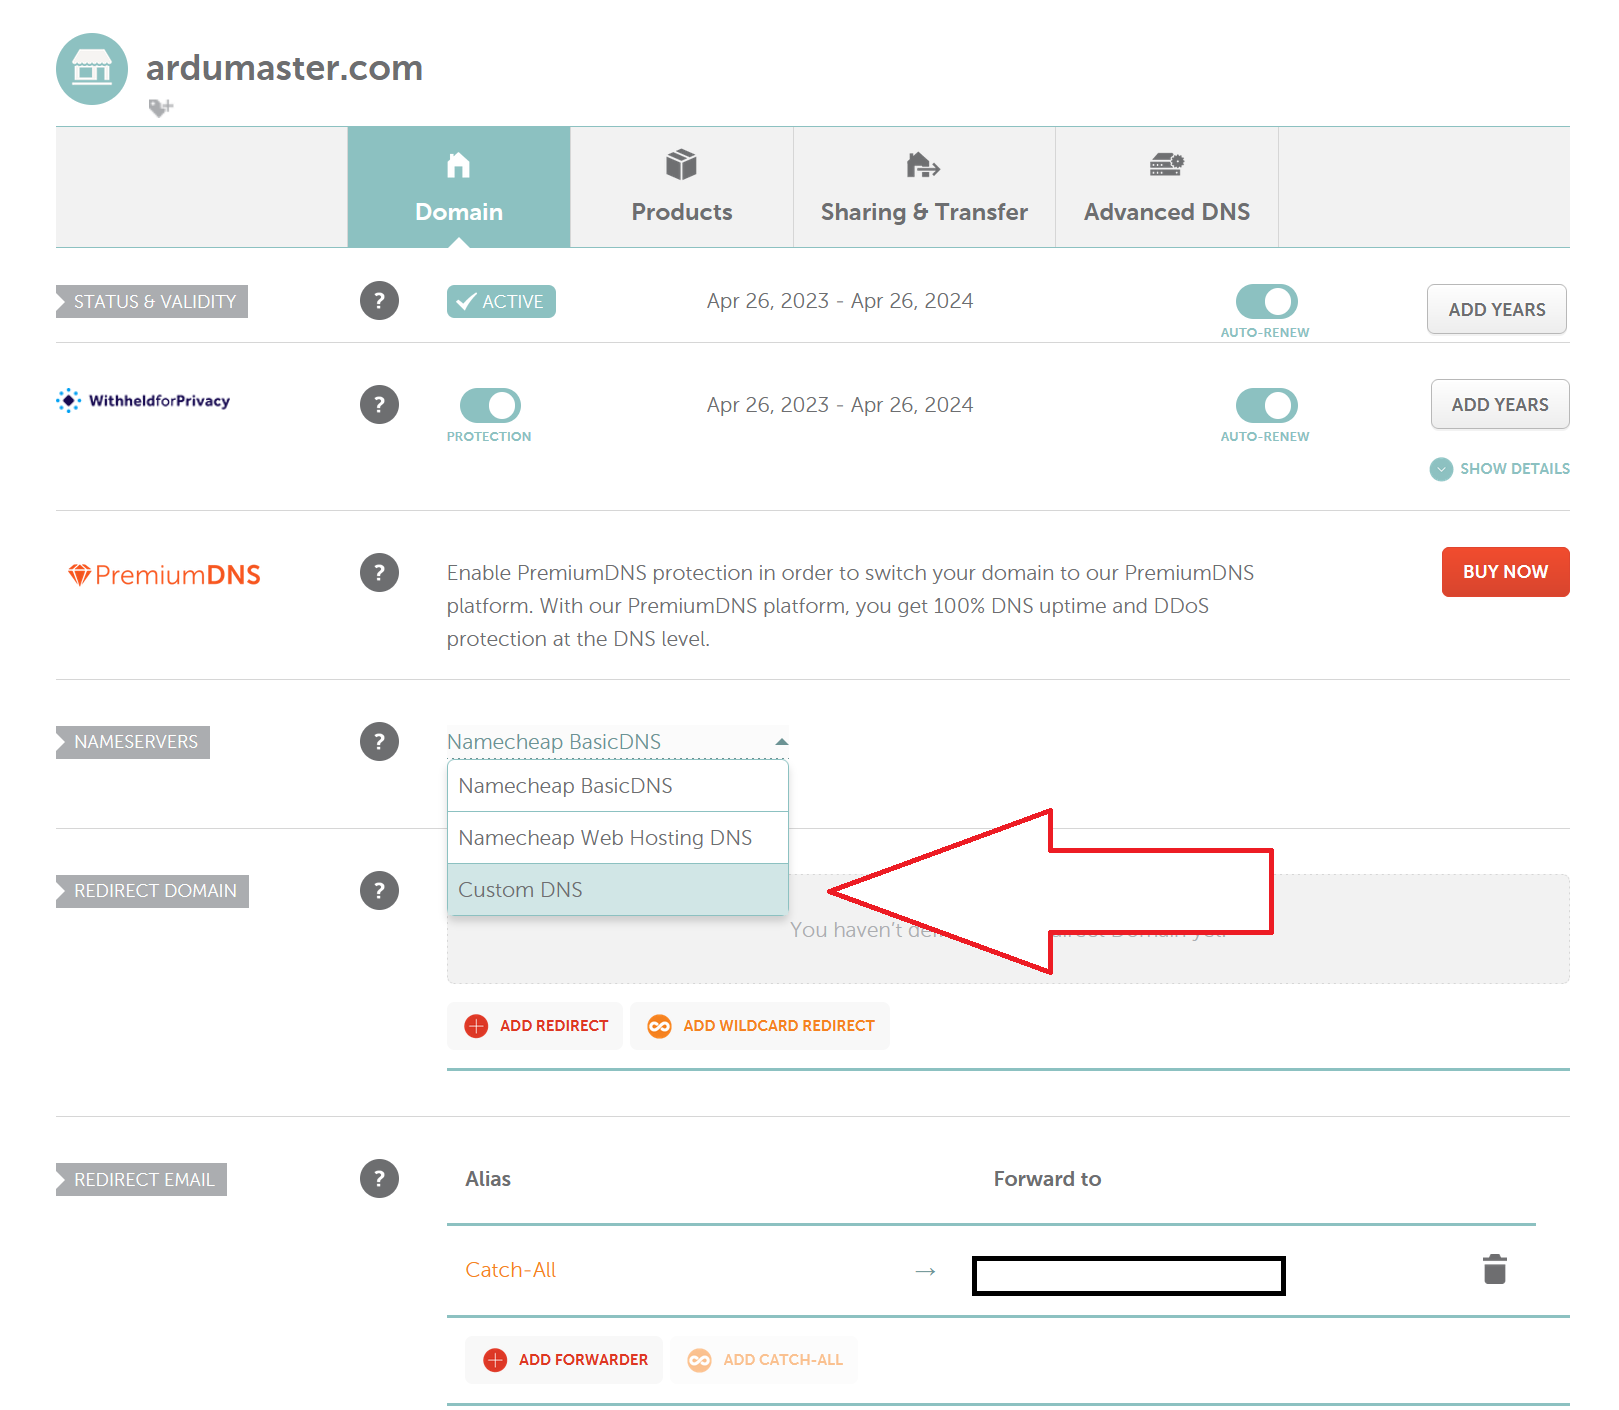Click the Domain tab home icon

point(458,164)
